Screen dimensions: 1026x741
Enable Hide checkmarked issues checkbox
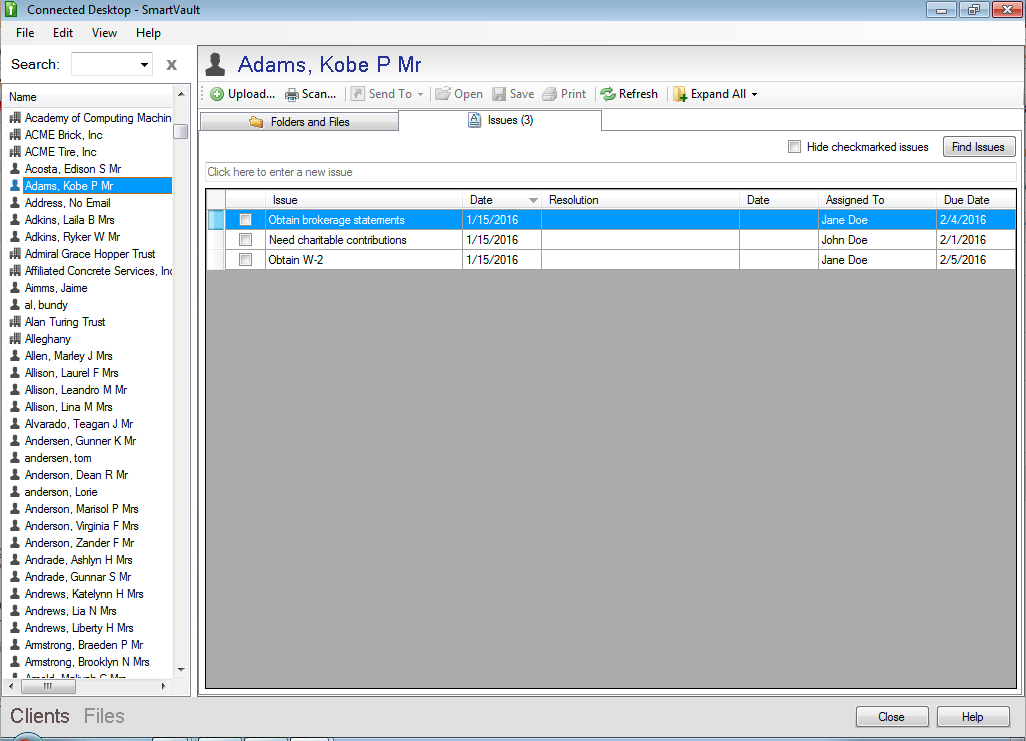tap(795, 147)
